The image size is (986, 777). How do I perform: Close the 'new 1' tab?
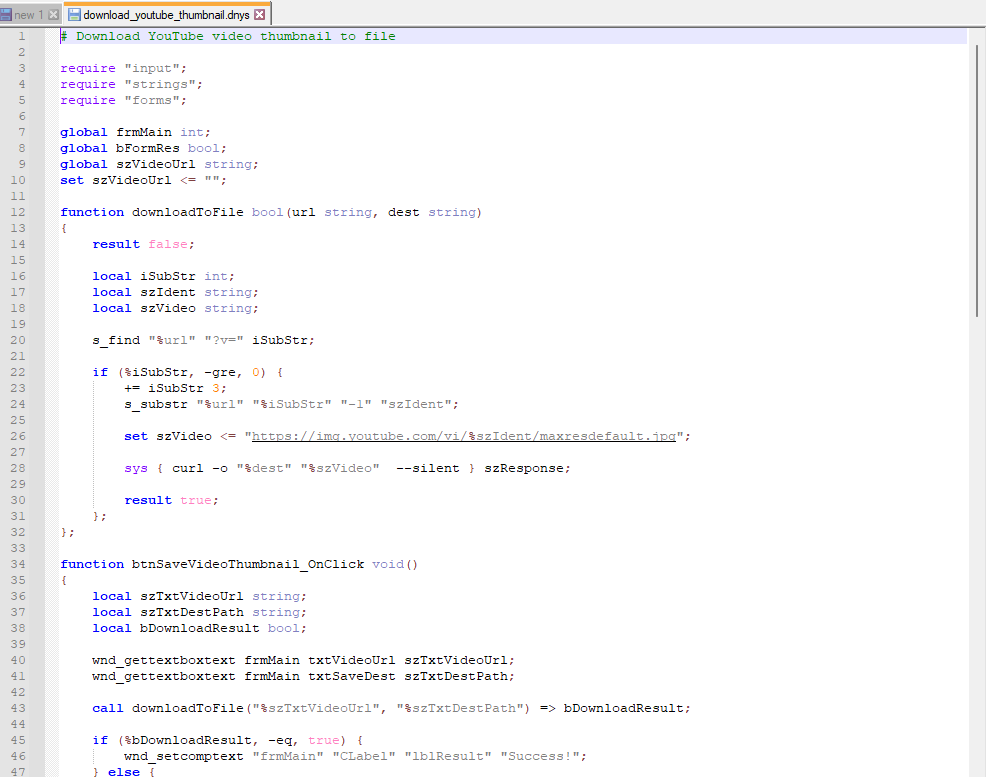click(53, 14)
